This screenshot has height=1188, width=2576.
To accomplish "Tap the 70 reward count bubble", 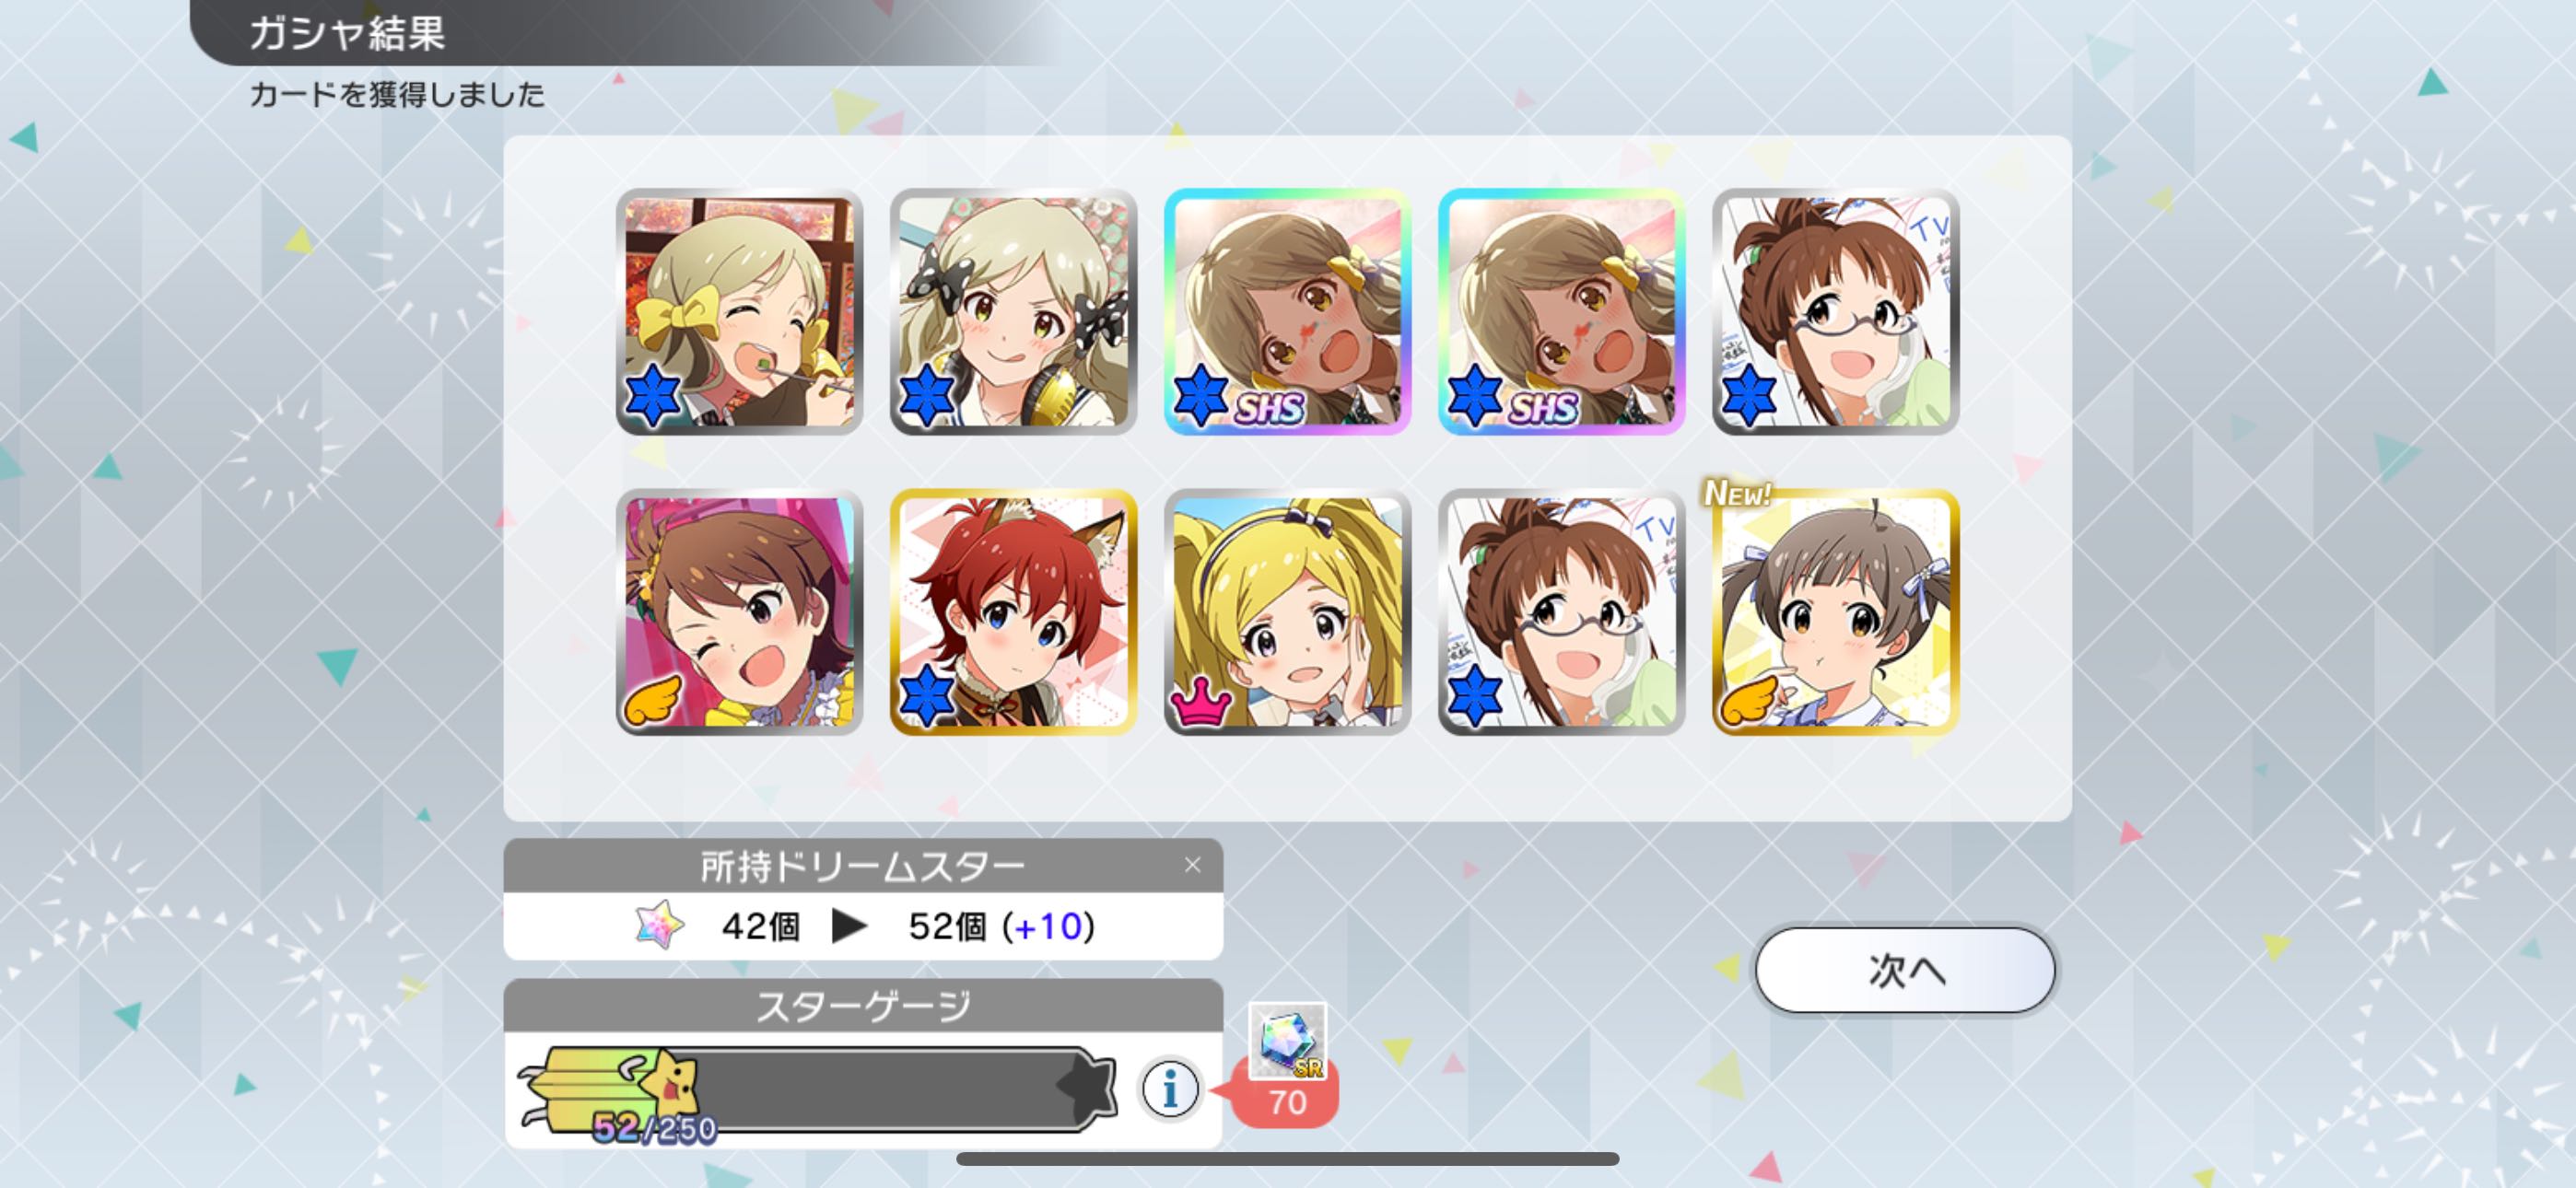I will [1286, 1101].
